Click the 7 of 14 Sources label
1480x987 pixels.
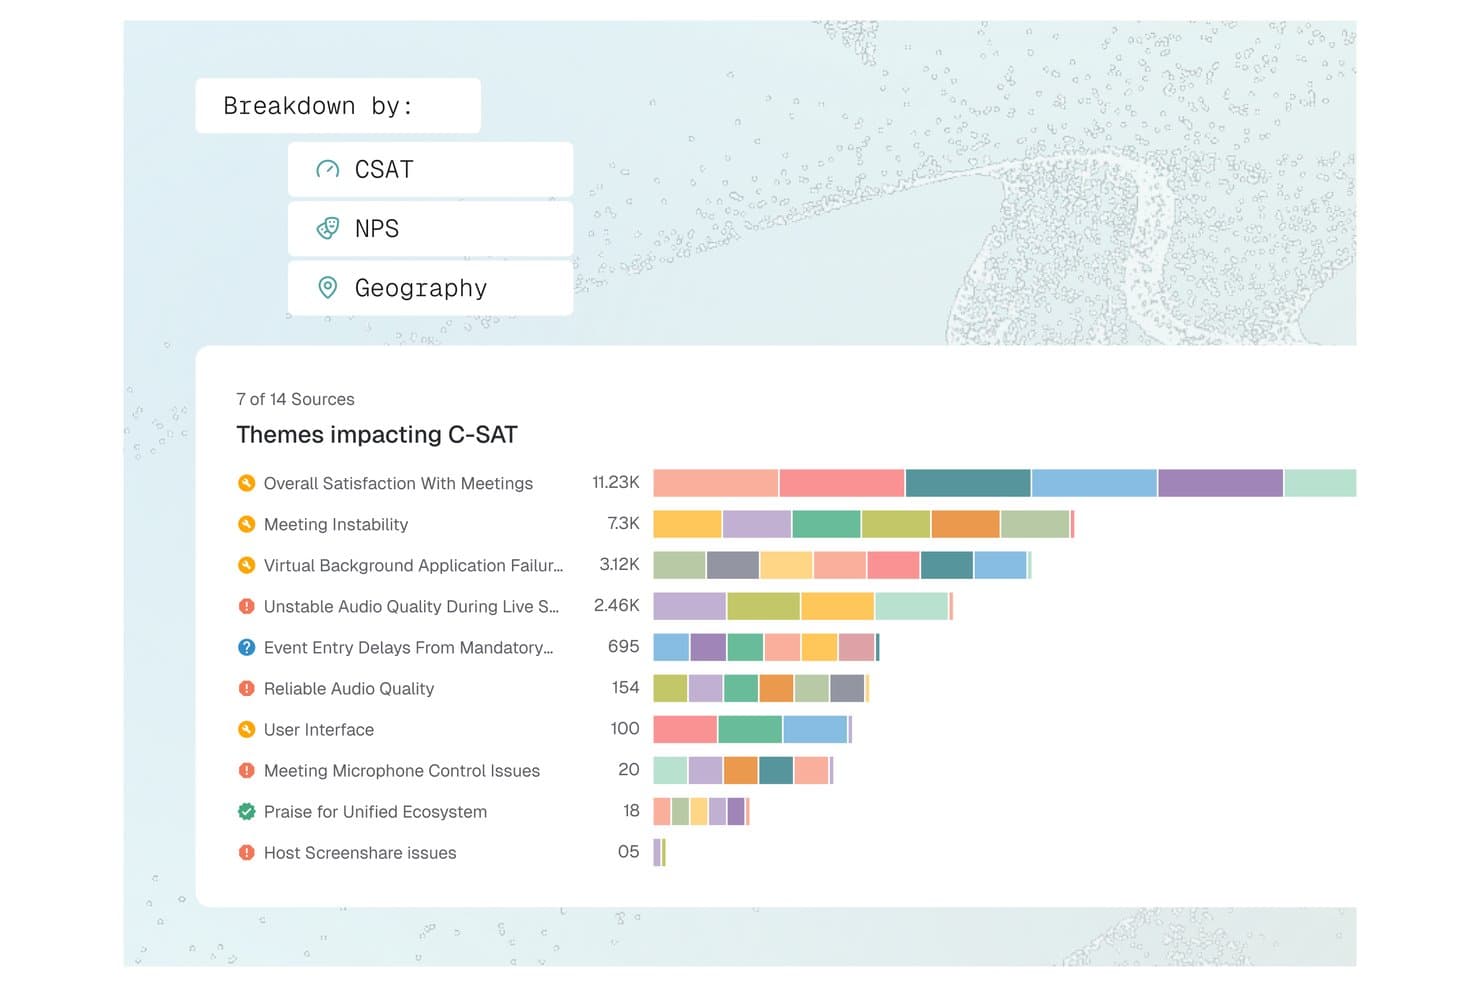[x=295, y=399]
